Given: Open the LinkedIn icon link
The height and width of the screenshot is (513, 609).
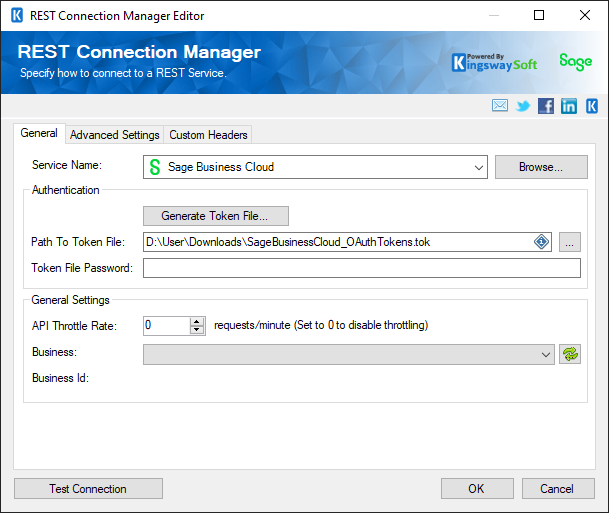Looking at the screenshot, I should (x=569, y=106).
